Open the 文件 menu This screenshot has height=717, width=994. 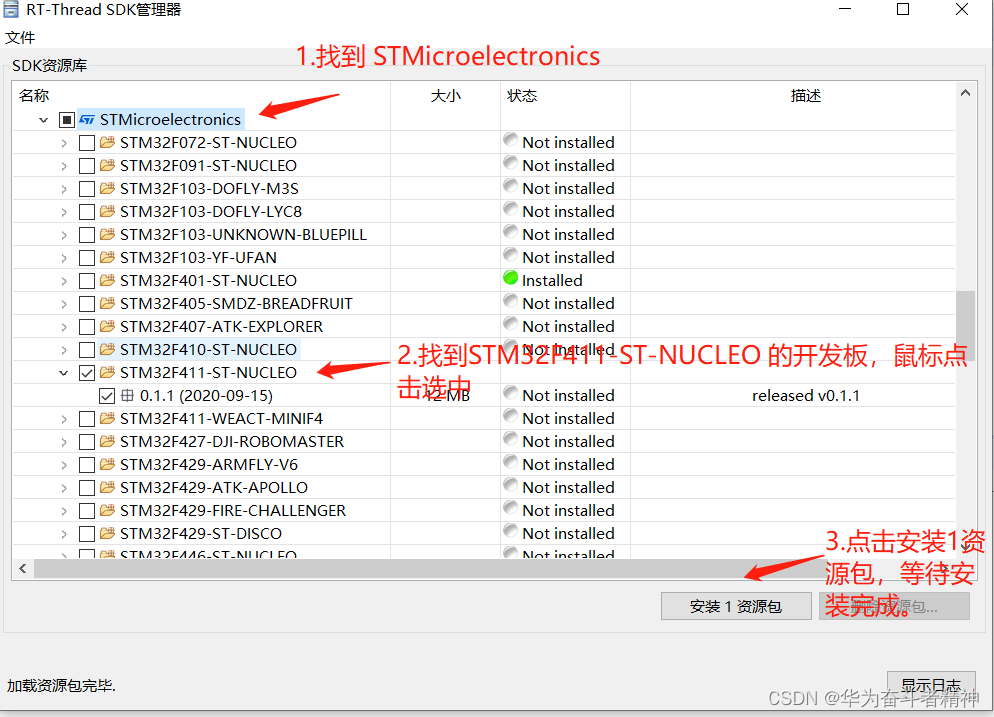coord(20,38)
